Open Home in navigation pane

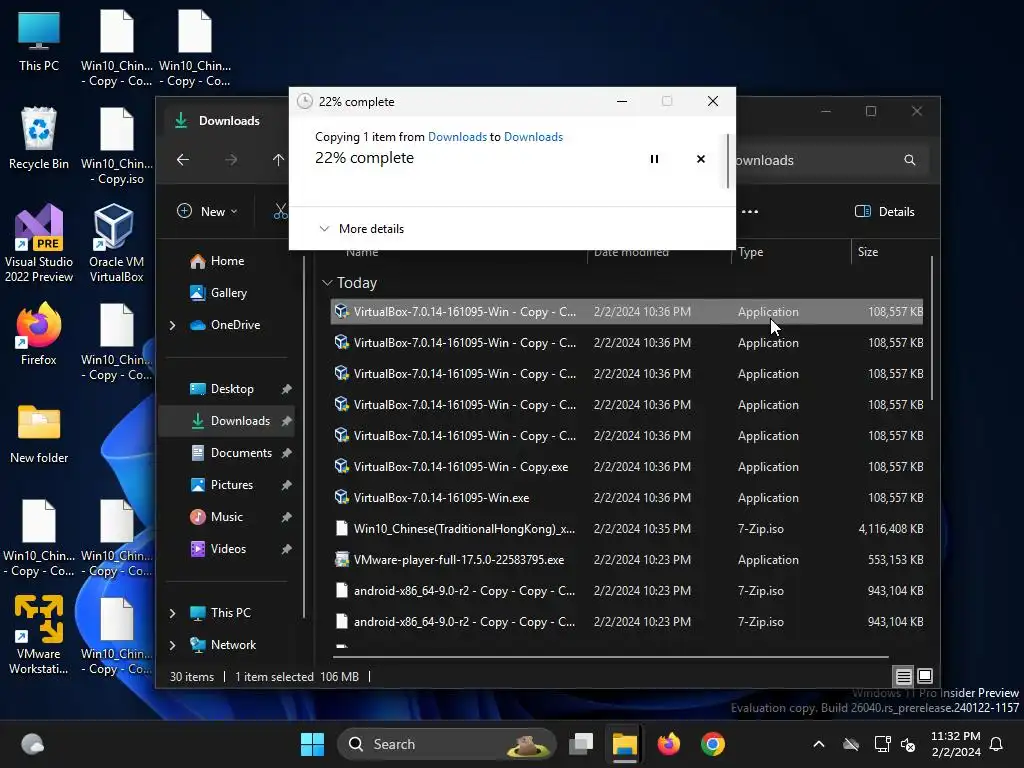coord(227,261)
